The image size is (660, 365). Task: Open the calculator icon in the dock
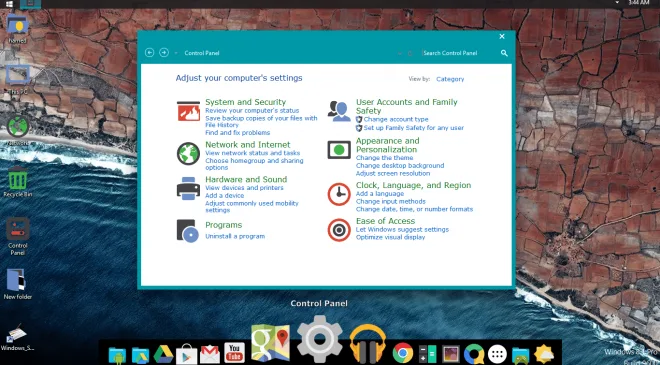(x=428, y=354)
